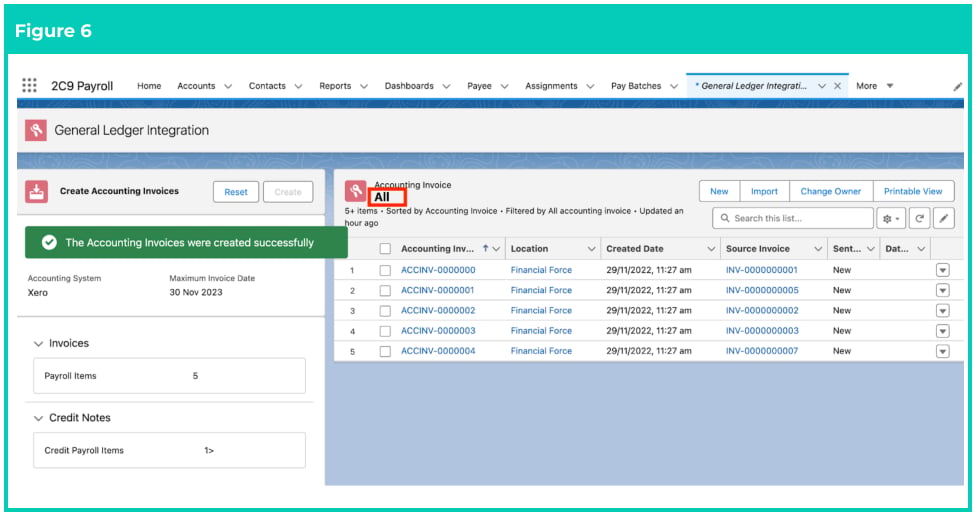Click the General Ledger Integration page icon

pos(36,130)
